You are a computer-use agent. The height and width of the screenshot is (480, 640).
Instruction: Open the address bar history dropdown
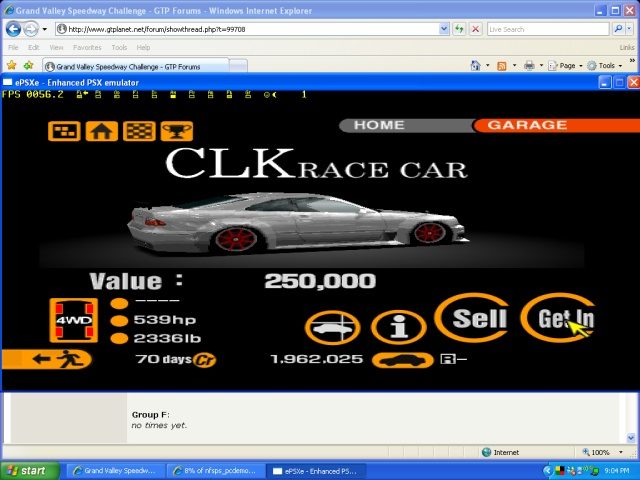(445, 29)
